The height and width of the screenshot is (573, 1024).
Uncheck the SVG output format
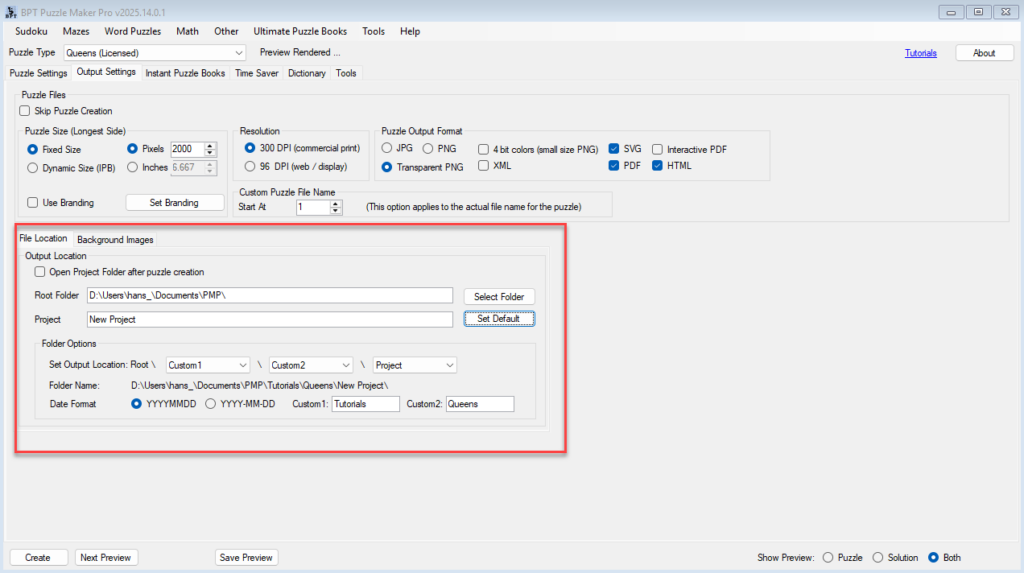614,149
